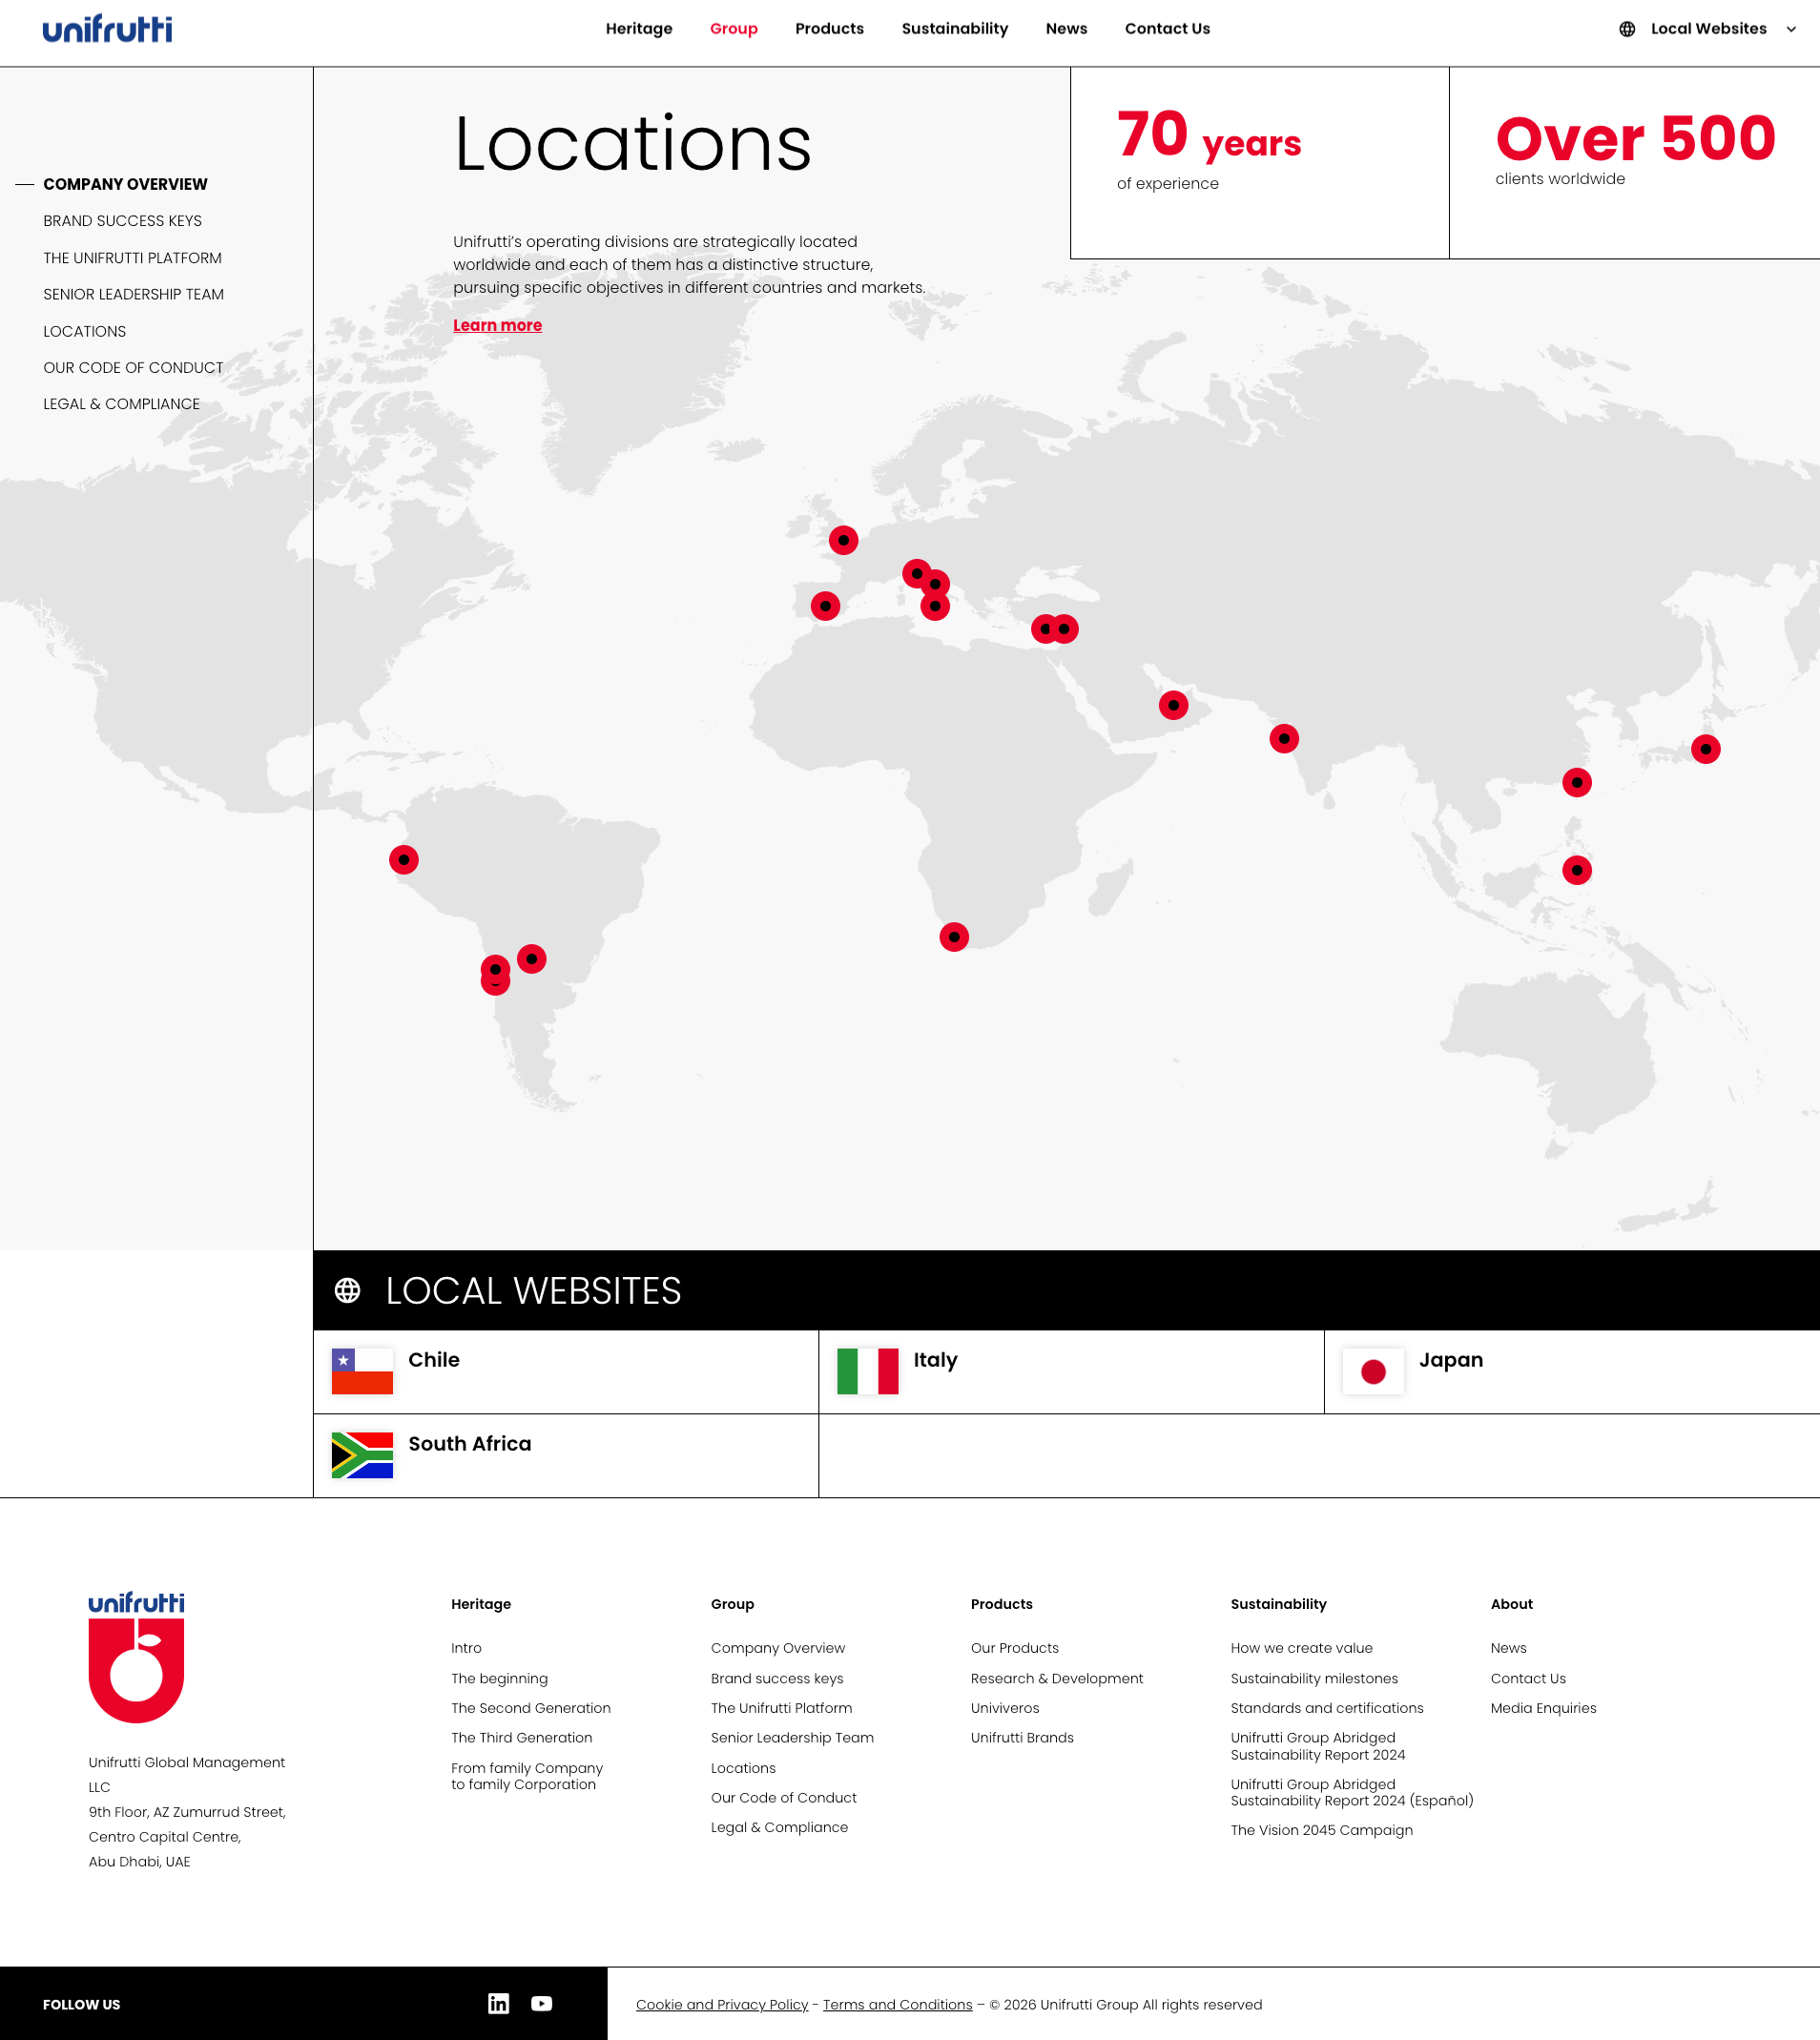Open the YouTube icon in Follow Us
The image size is (1820, 2040).
[x=542, y=2003]
